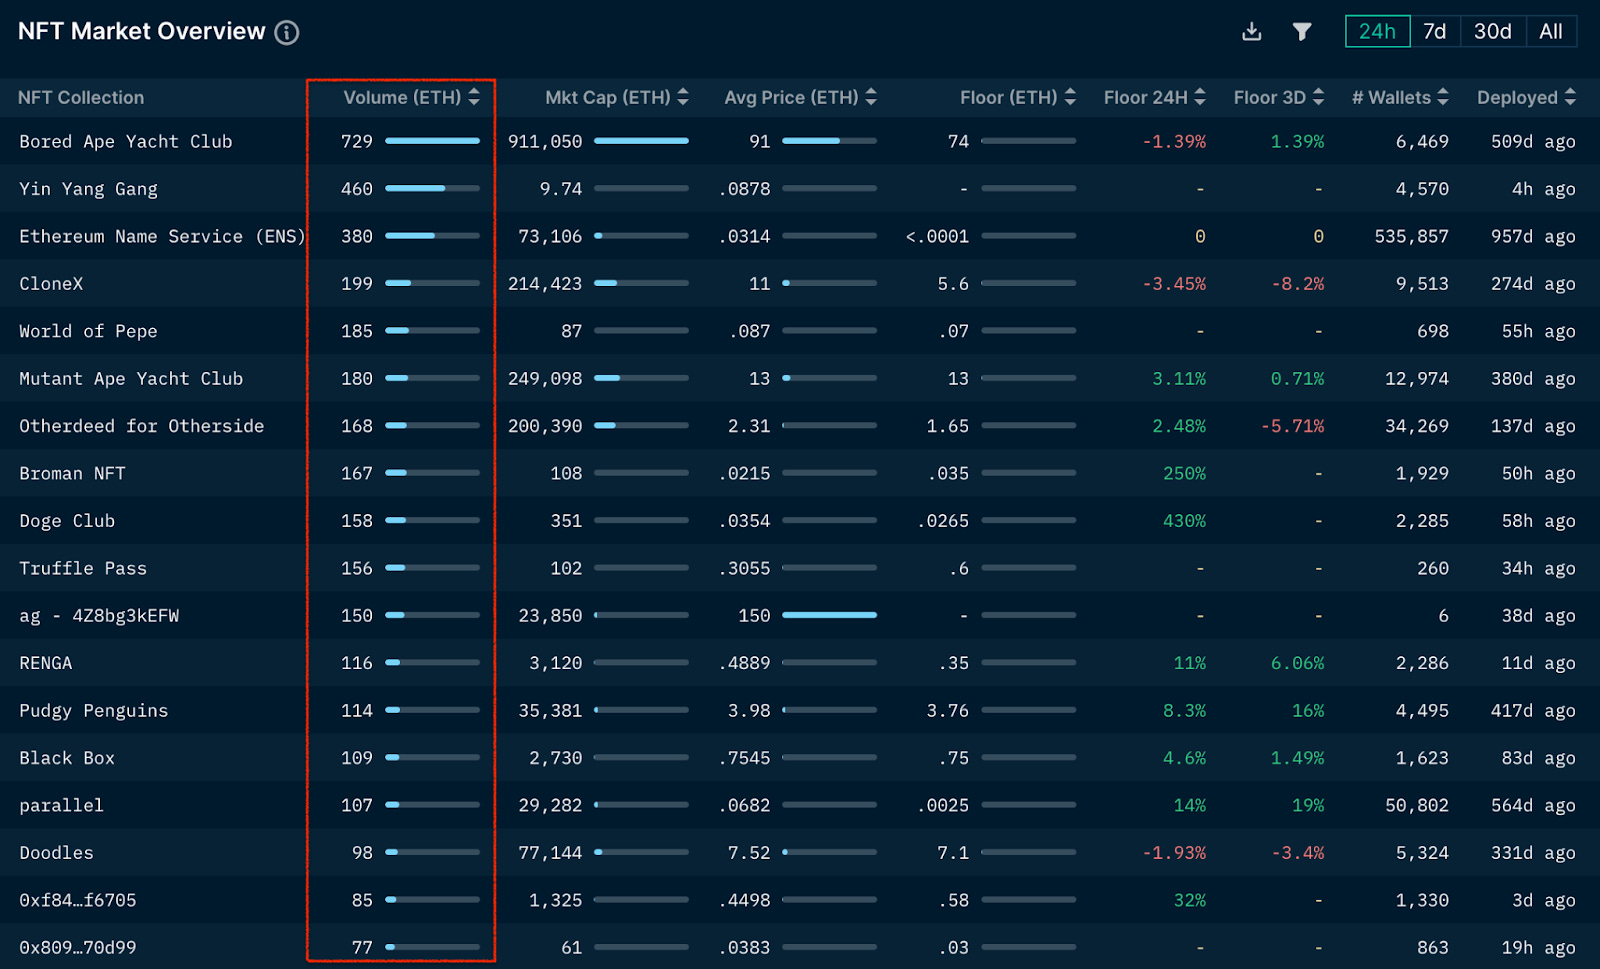The width and height of the screenshot is (1600, 969).
Task: Open World of Pepe collection
Action: tap(88, 331)
